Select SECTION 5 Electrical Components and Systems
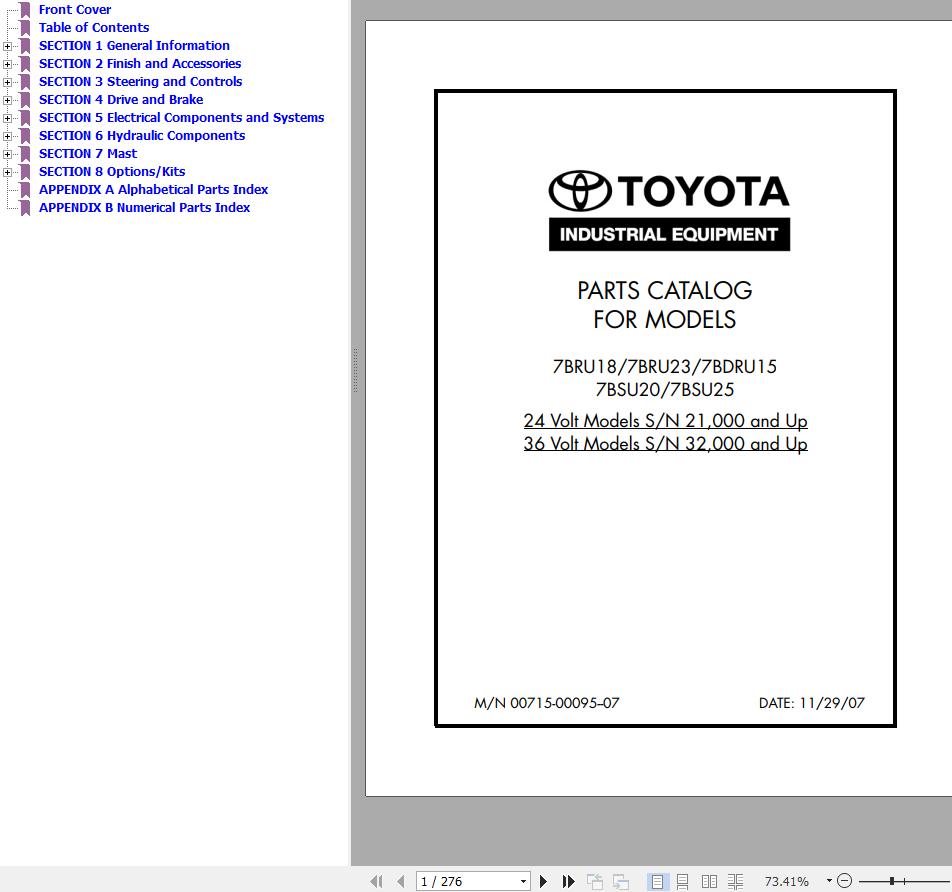This screenshot has height=892, width=952. (182, 117)
